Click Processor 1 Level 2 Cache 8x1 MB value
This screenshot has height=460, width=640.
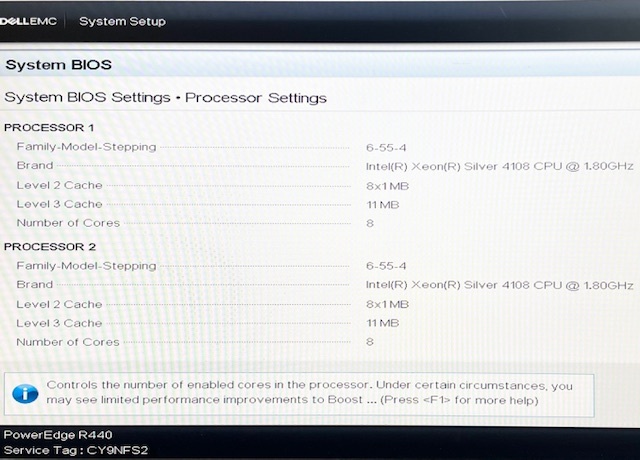pyautogui.click(x=387, y=187)
